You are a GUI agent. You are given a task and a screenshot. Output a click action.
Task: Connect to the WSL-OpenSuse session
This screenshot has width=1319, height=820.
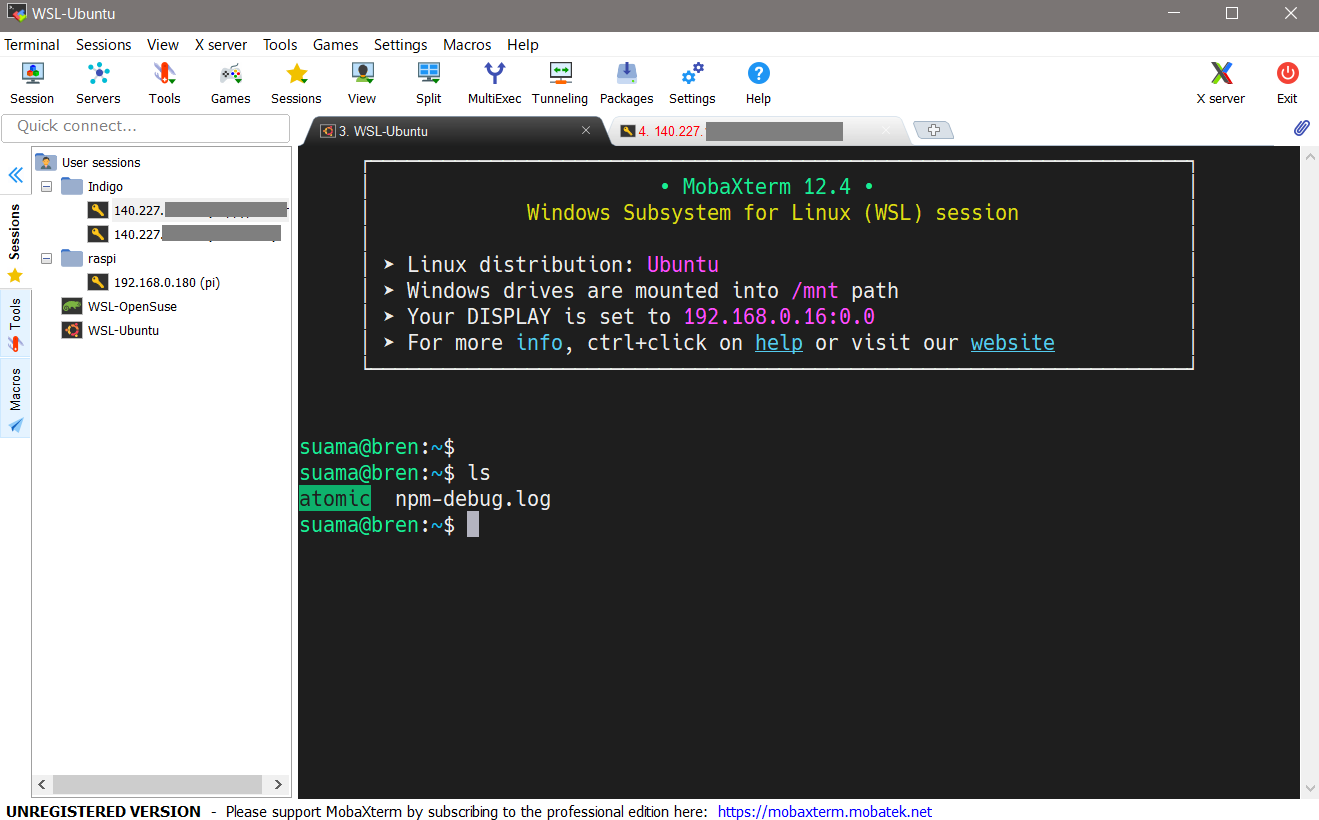128,306
